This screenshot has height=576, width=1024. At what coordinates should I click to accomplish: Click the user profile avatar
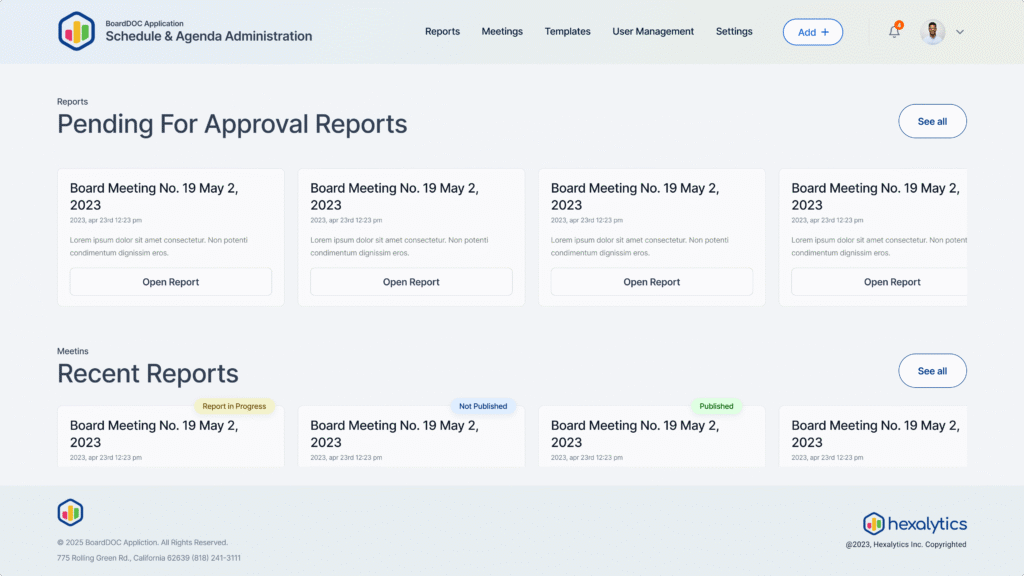point(932,32)
